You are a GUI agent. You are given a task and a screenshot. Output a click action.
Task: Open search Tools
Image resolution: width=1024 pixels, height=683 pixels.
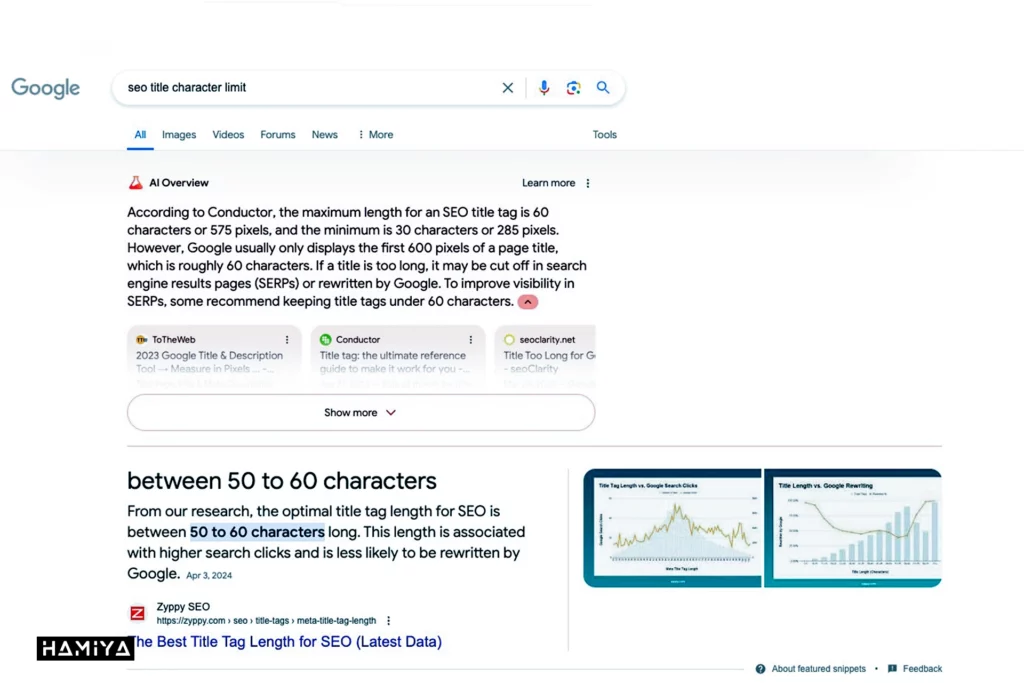[x=604, y=135]
